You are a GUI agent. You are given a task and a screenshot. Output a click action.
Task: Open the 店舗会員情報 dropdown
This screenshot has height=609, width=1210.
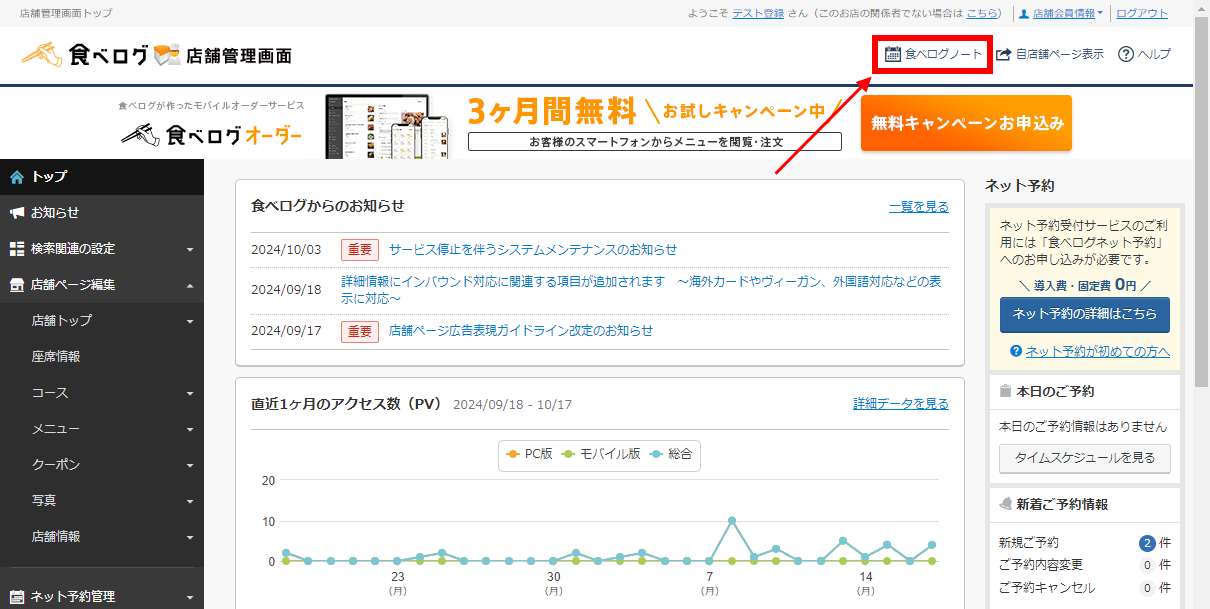[x=1067, y=14]
